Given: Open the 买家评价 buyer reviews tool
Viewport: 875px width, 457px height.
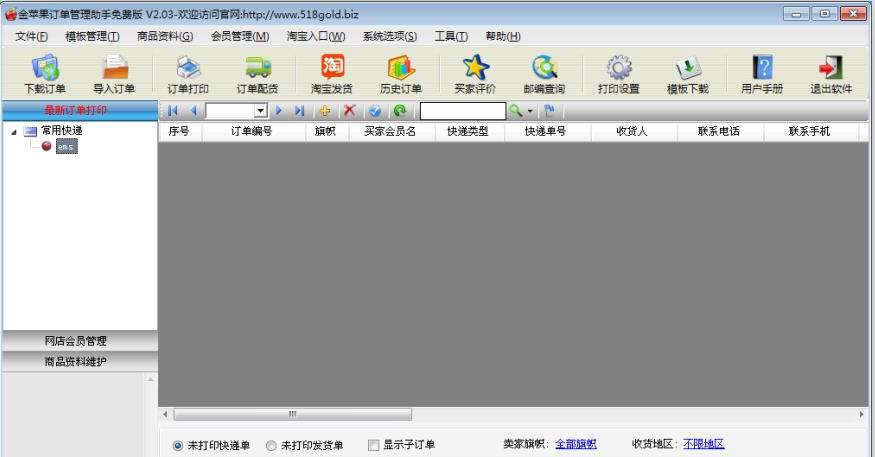Looking at the screenshot, I should pos(475,74).
